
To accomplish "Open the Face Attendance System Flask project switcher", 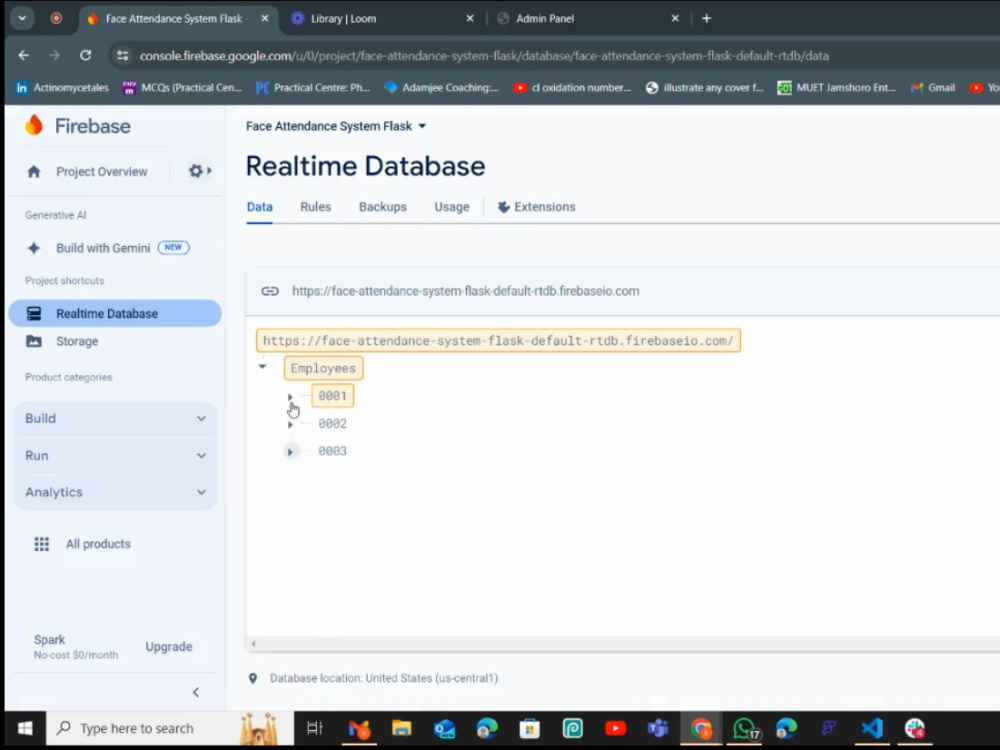I will 335,126.
